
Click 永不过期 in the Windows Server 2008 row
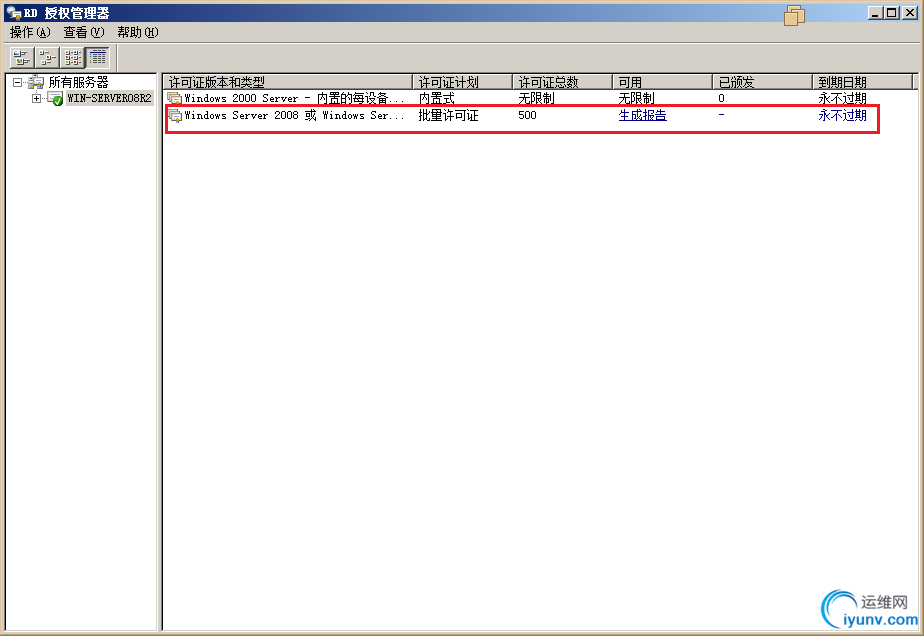pyautogui.click(x=843, y=116)
